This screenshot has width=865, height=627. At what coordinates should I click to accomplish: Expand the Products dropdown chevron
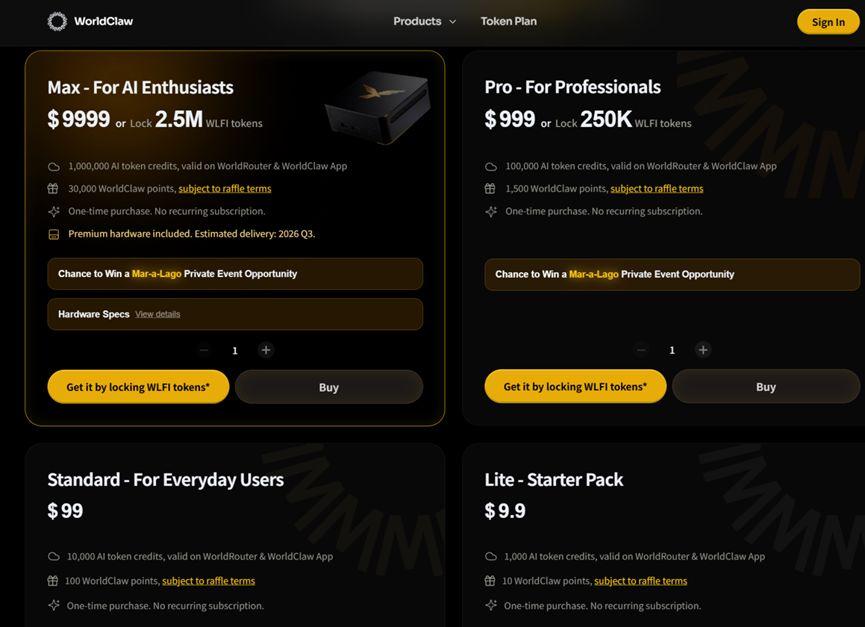453,22
